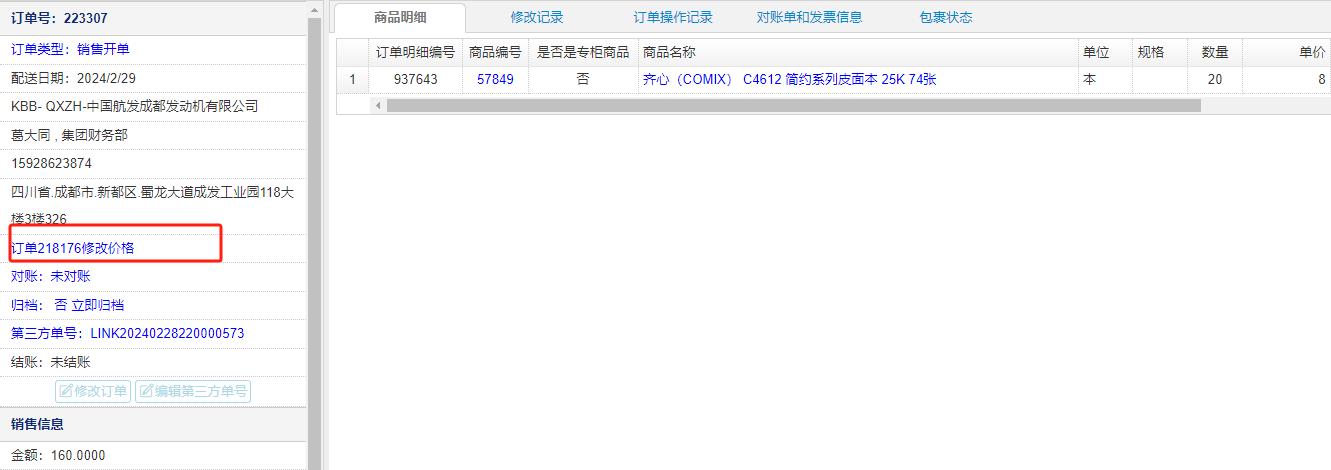Select the unit cell 本
Image resolution: width=1331 pixels, height=470 pixels.
point(1105,79)
